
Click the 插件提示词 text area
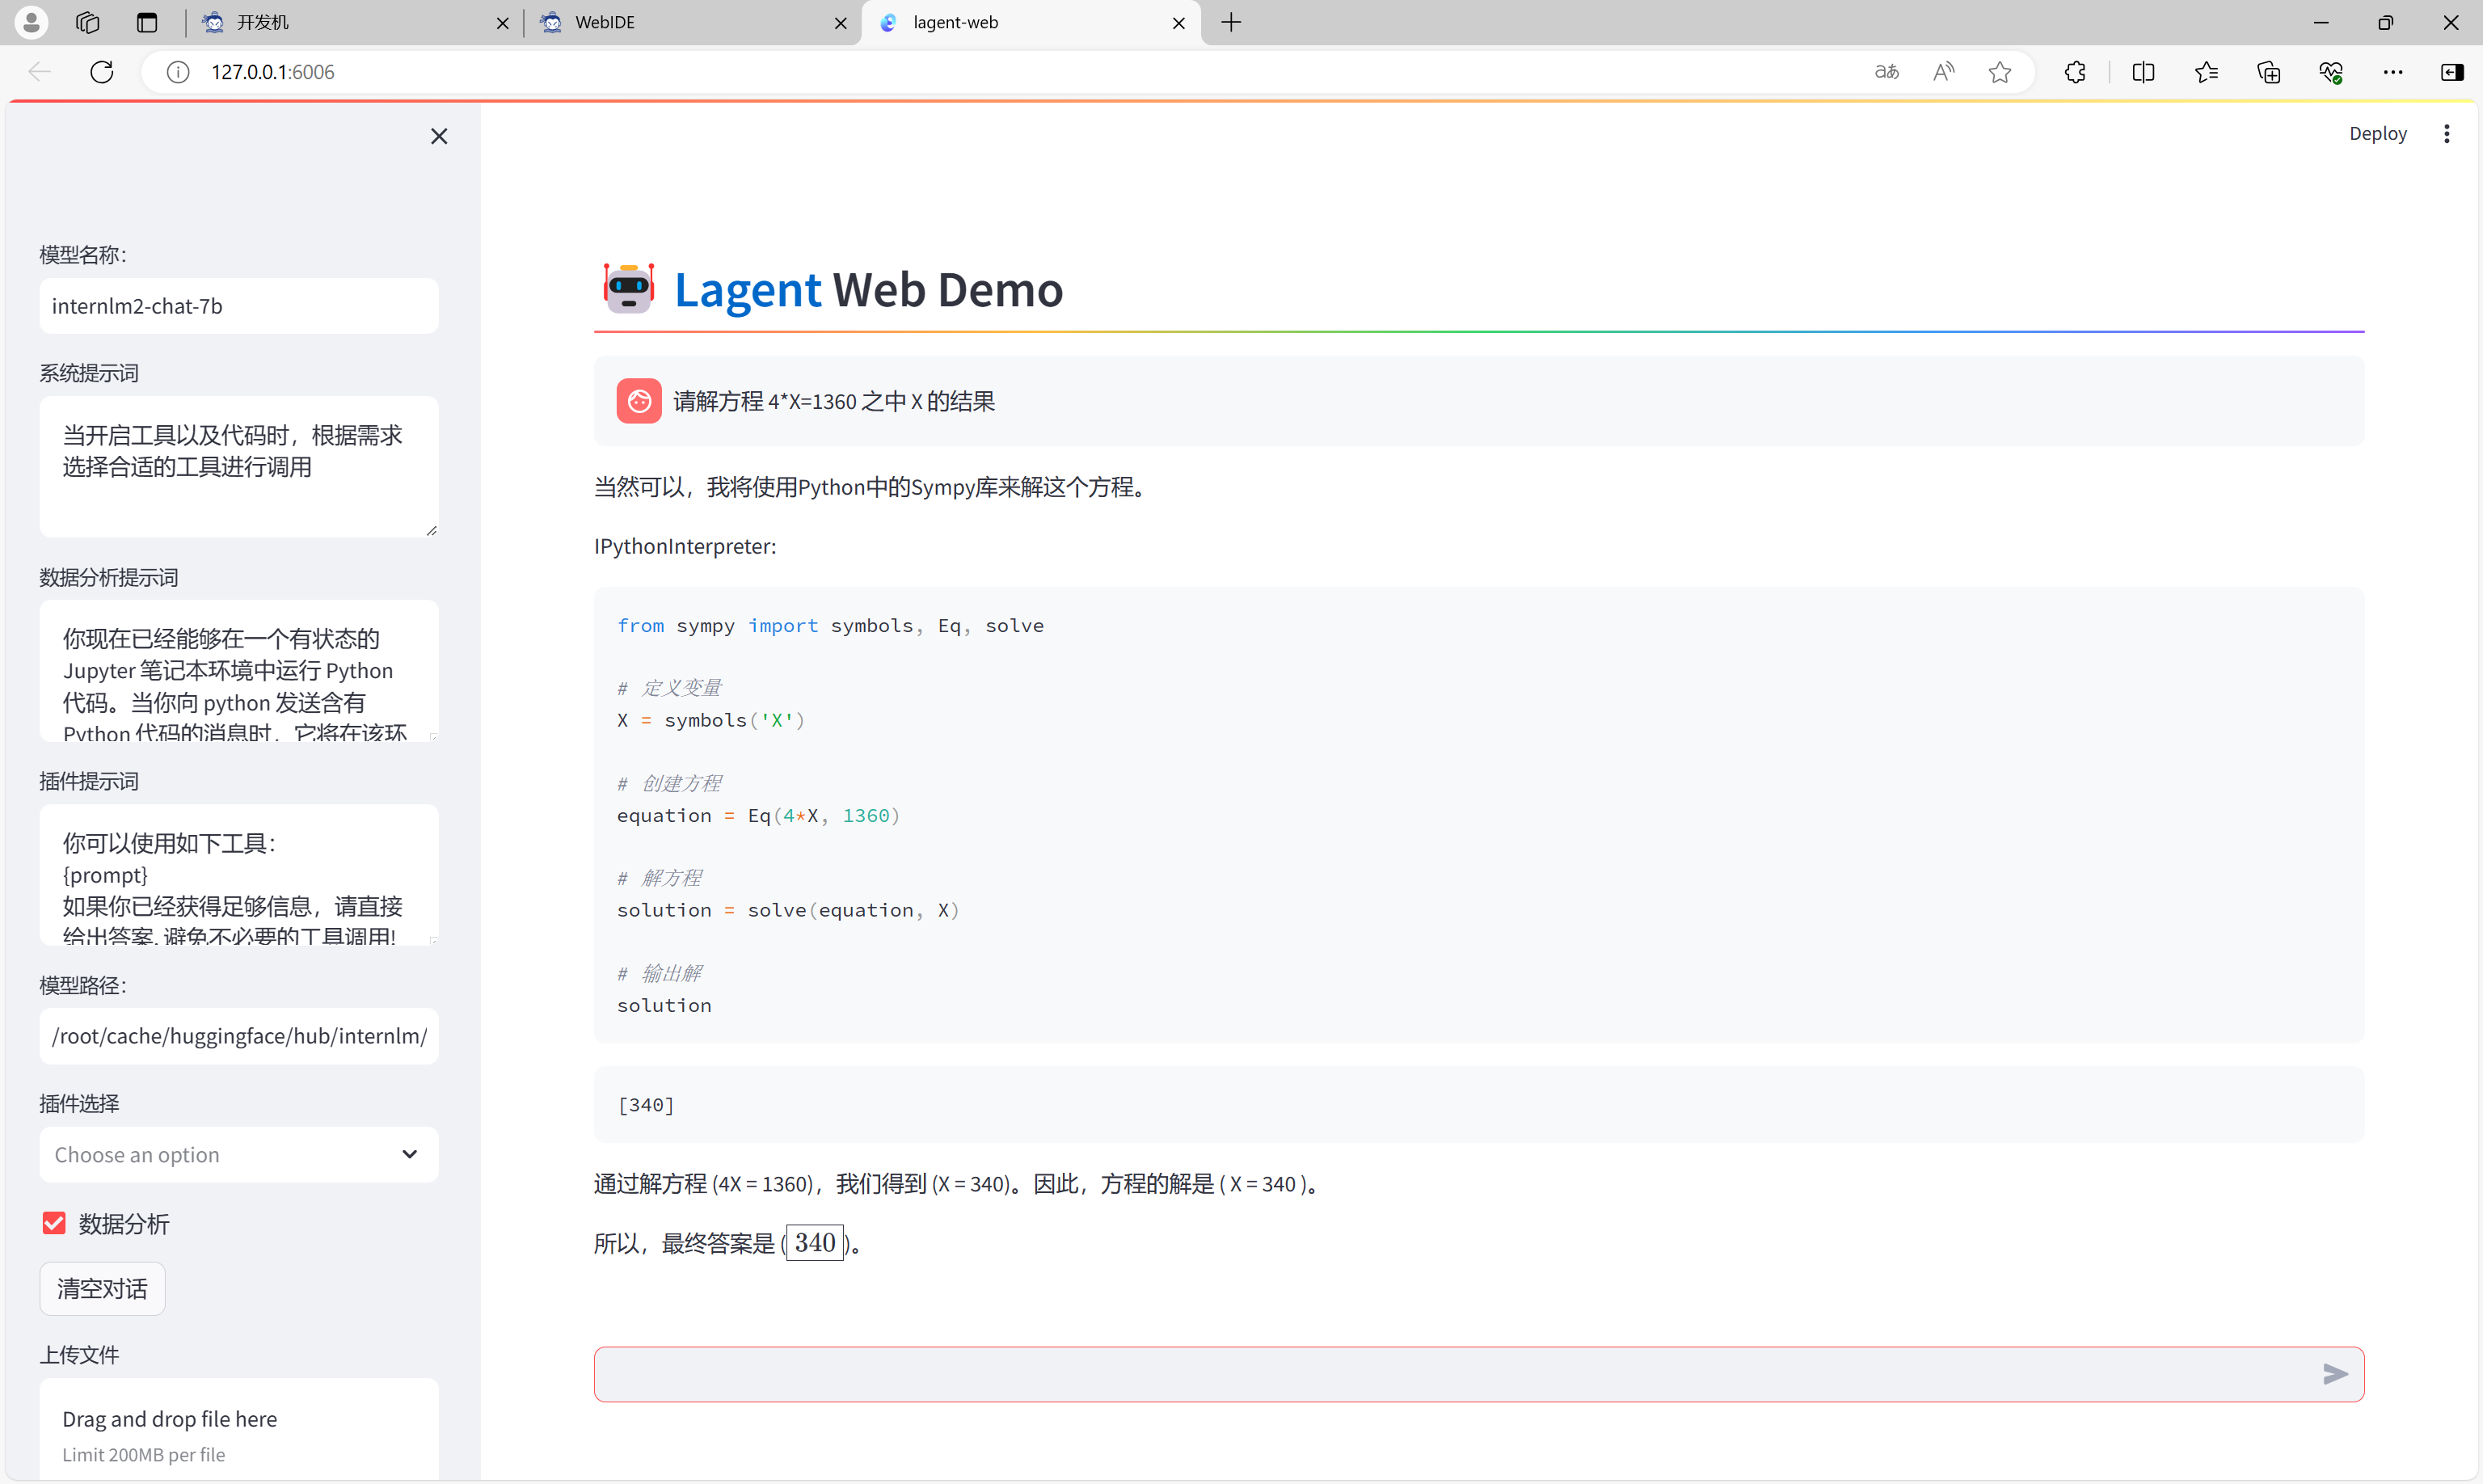point(239,875)
